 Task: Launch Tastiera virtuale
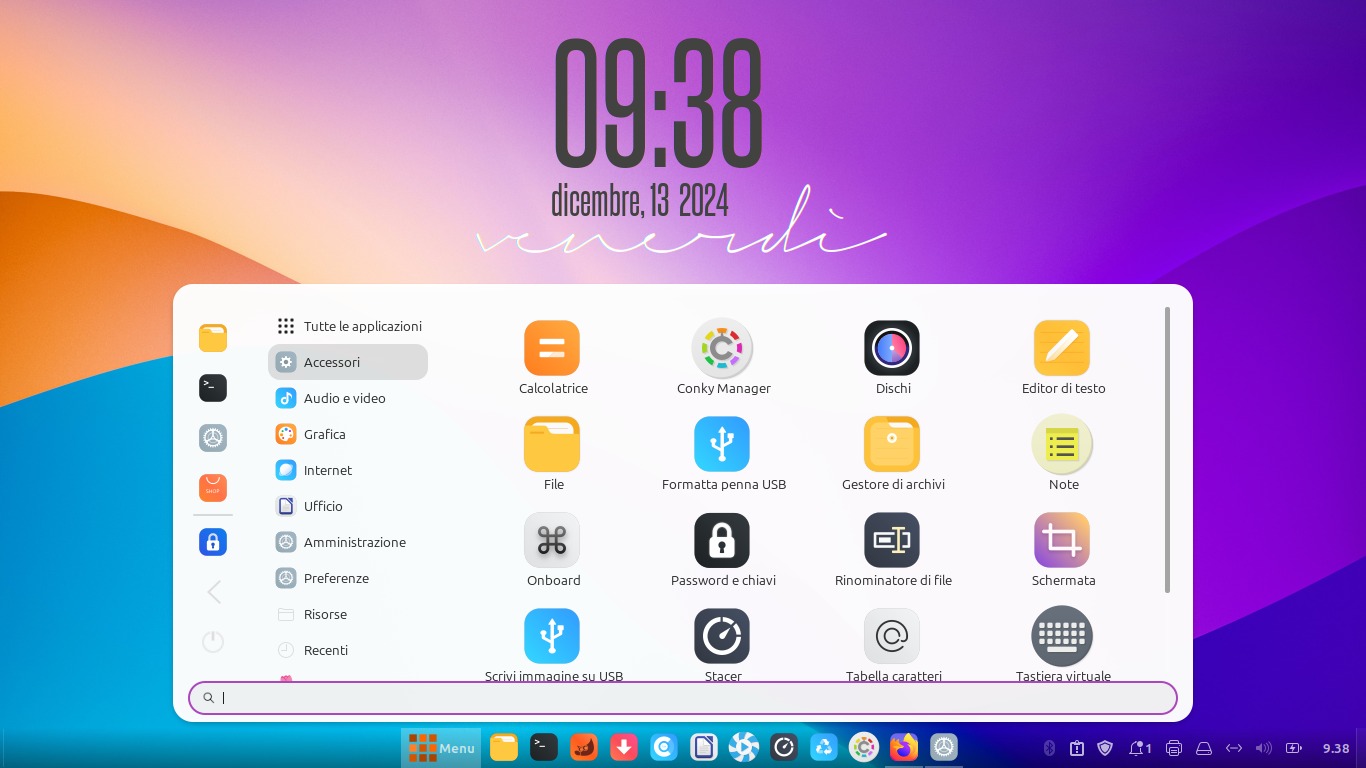pyautogui.click(x=1062, y=645)
